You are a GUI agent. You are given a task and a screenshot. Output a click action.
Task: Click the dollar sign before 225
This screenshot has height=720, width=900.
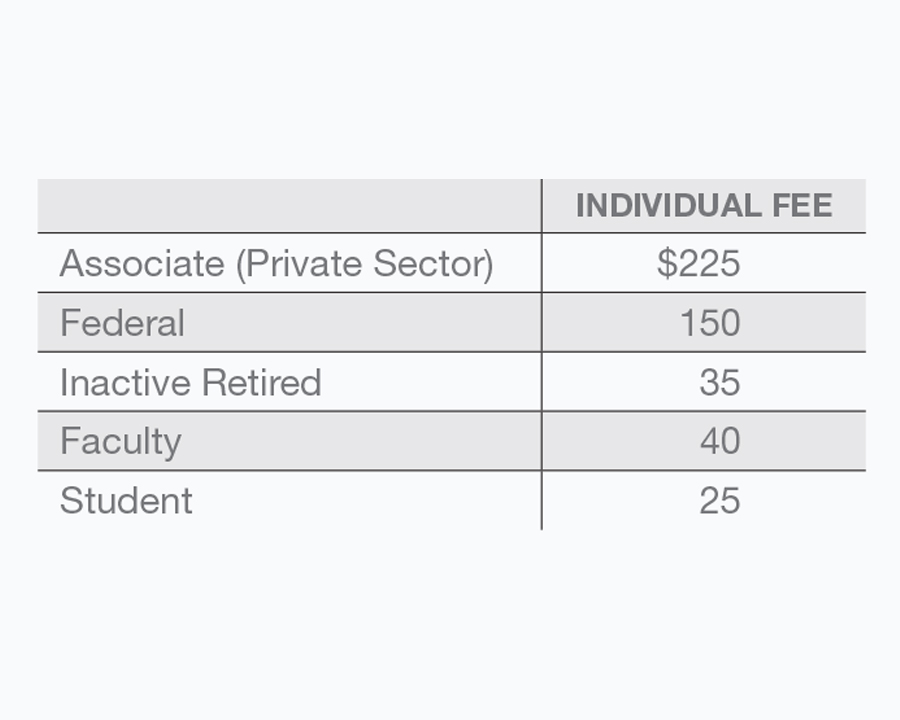[x=667, y=264]
